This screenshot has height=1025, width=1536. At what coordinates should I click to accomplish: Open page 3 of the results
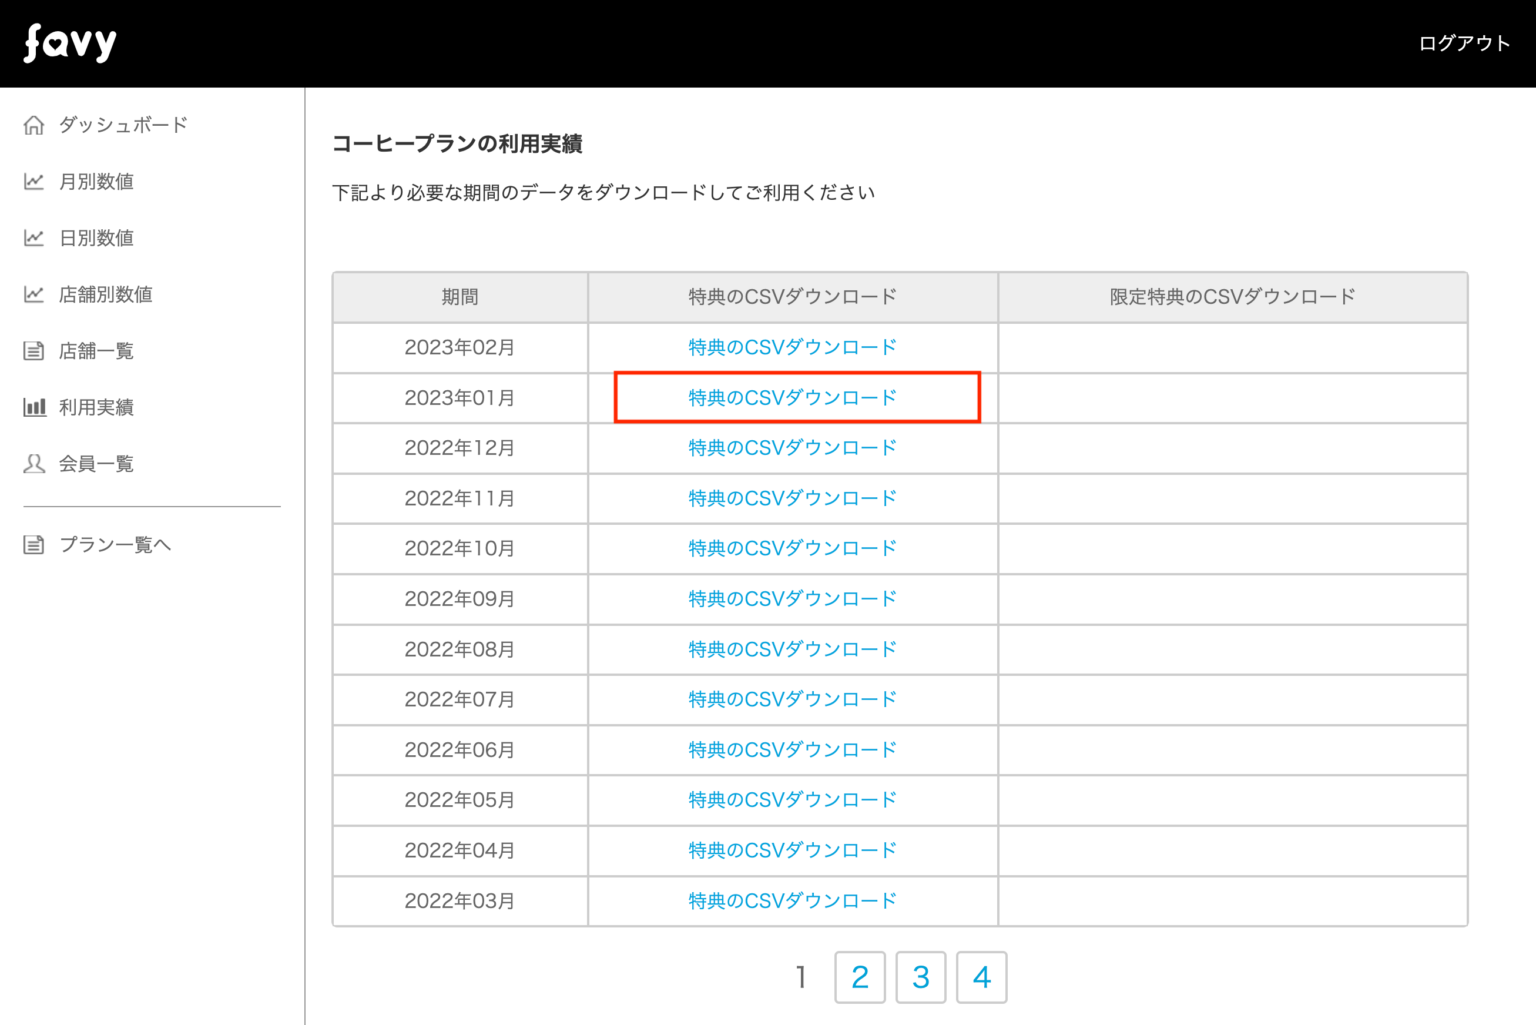coord(921,977)
